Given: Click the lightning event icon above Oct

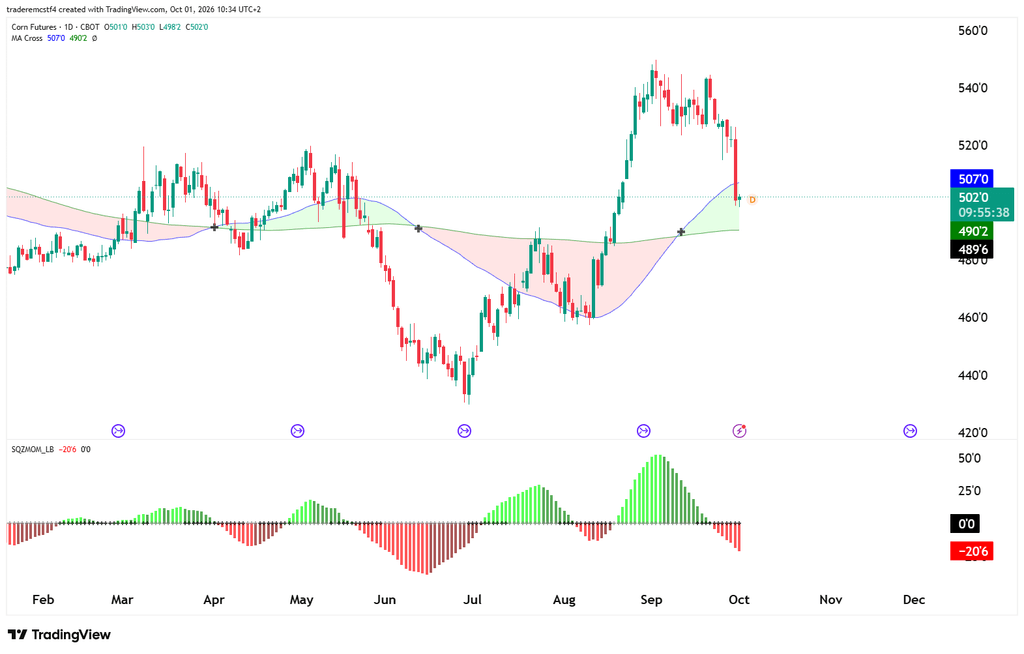Looking at the screenshot, I should [739, 431].
